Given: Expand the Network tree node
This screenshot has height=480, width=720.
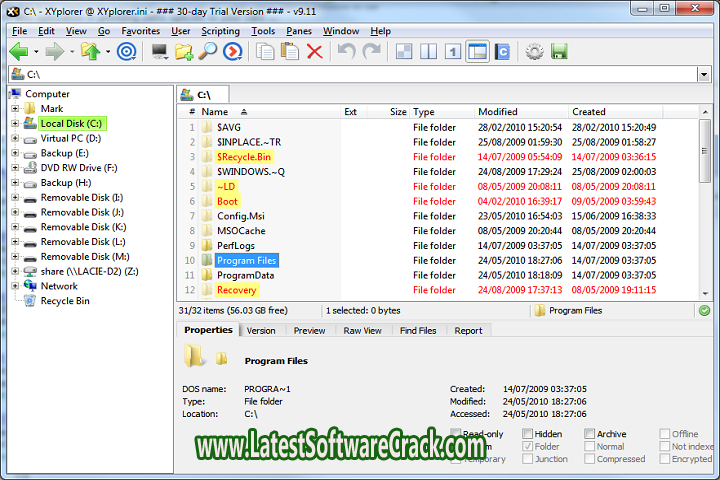Looking at the screenshot, I should coord(15,286).
